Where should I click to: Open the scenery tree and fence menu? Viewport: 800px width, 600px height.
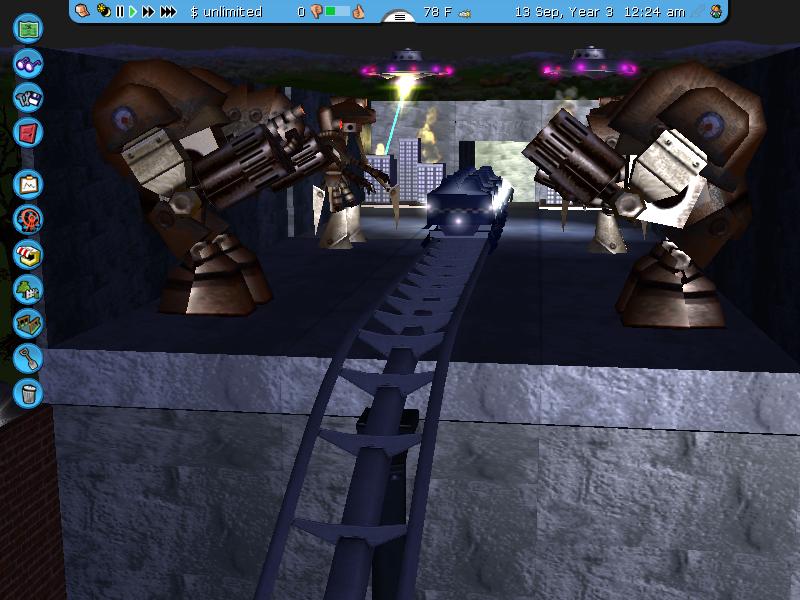point(28,289)
